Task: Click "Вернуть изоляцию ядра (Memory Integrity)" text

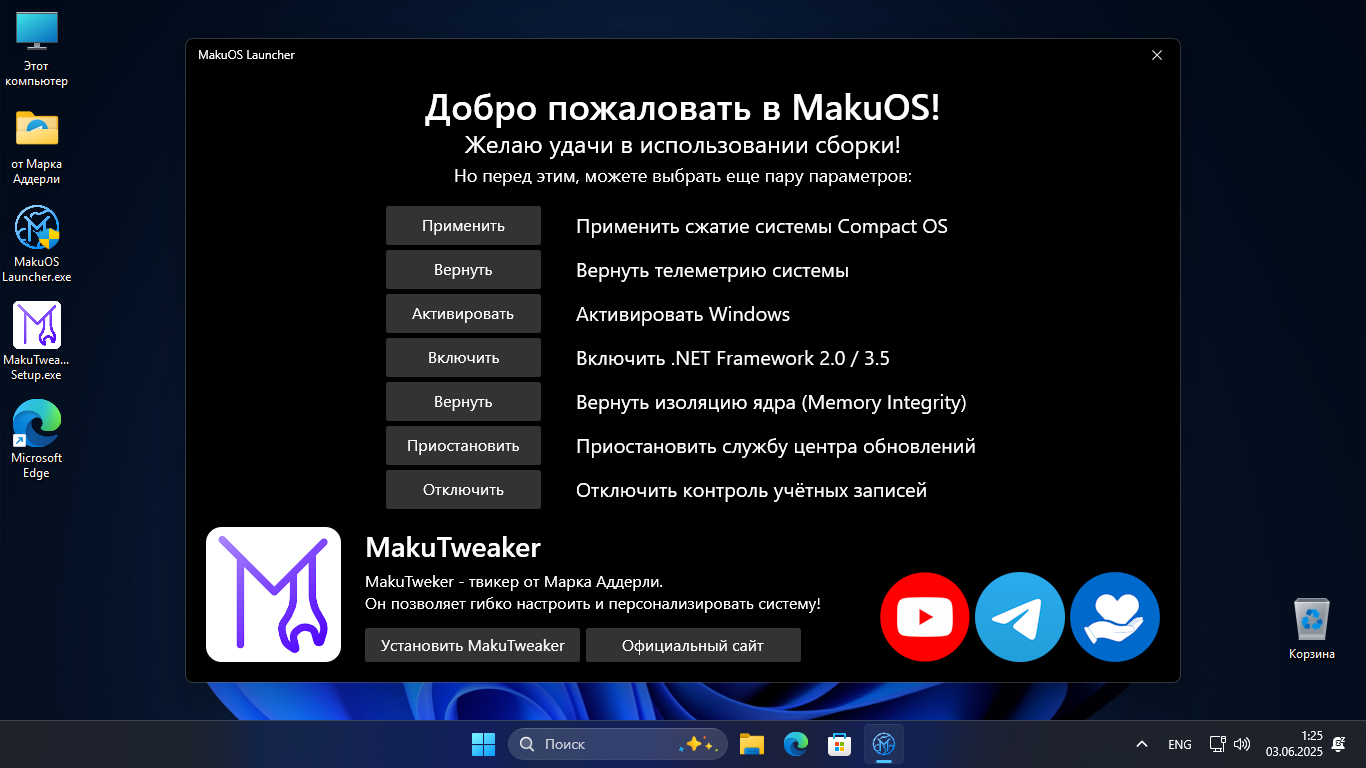Action: pyautogui.click(x=771, y=402)
